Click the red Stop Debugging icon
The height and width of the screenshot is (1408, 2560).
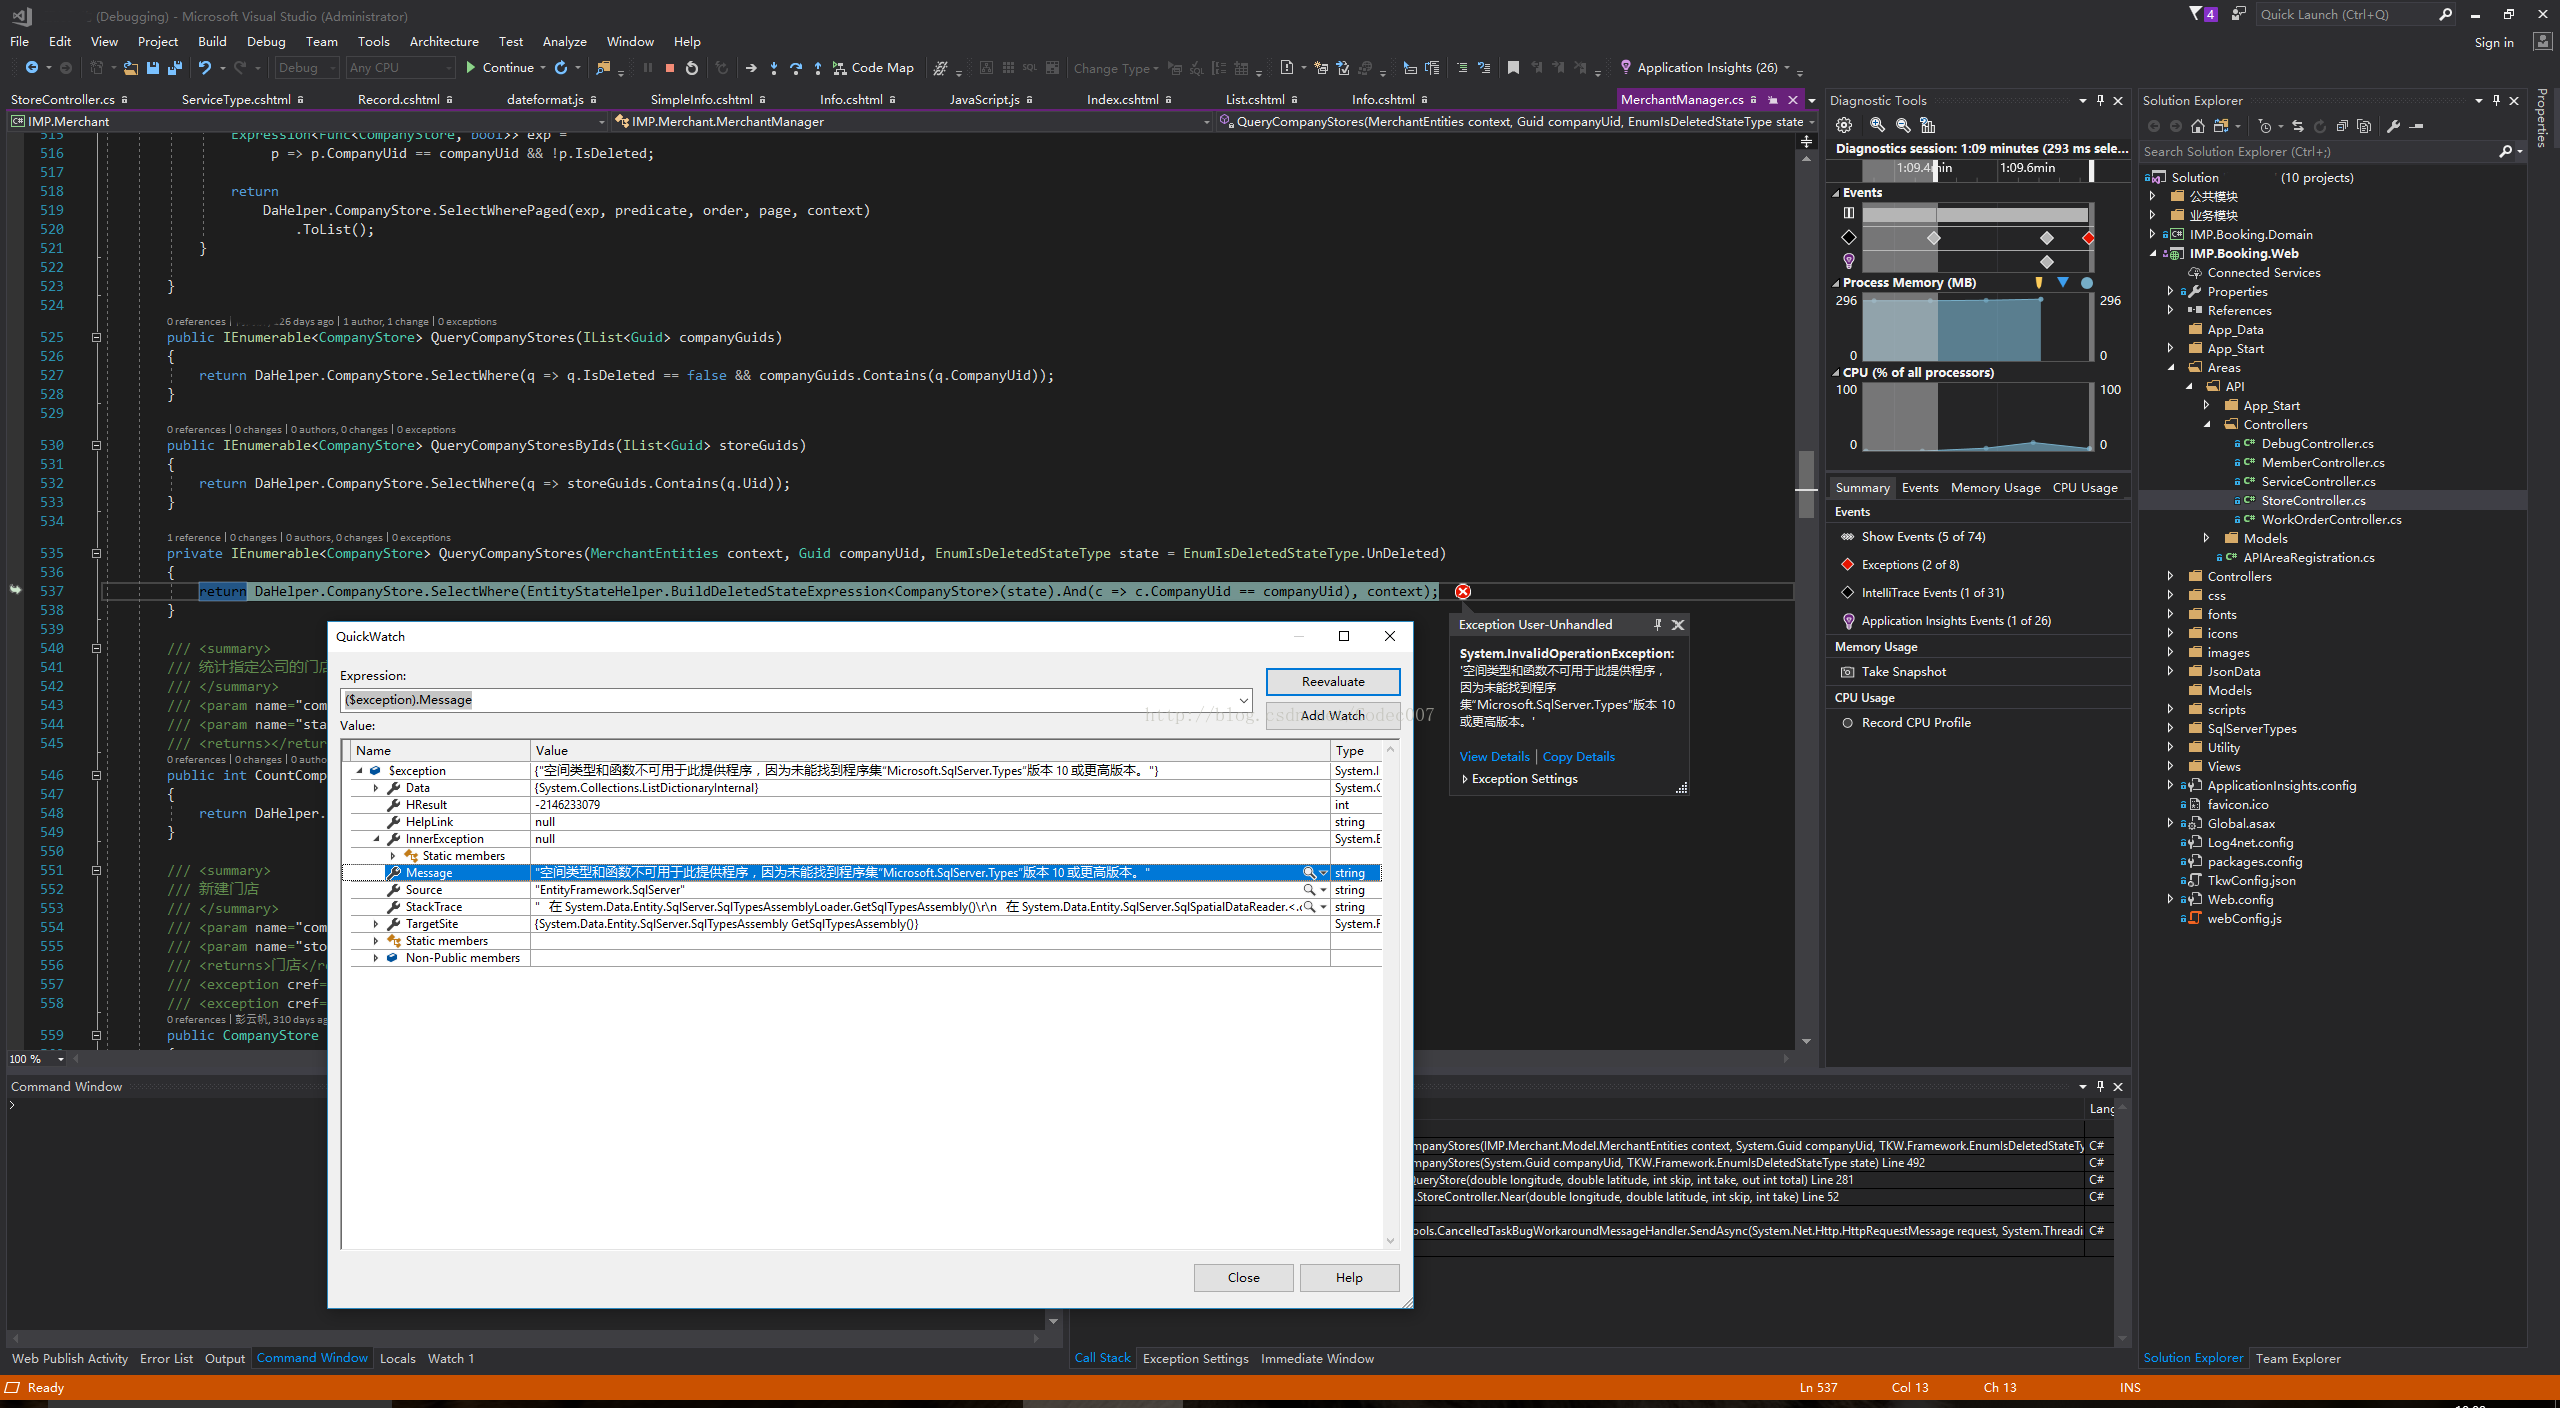point(669,68)
